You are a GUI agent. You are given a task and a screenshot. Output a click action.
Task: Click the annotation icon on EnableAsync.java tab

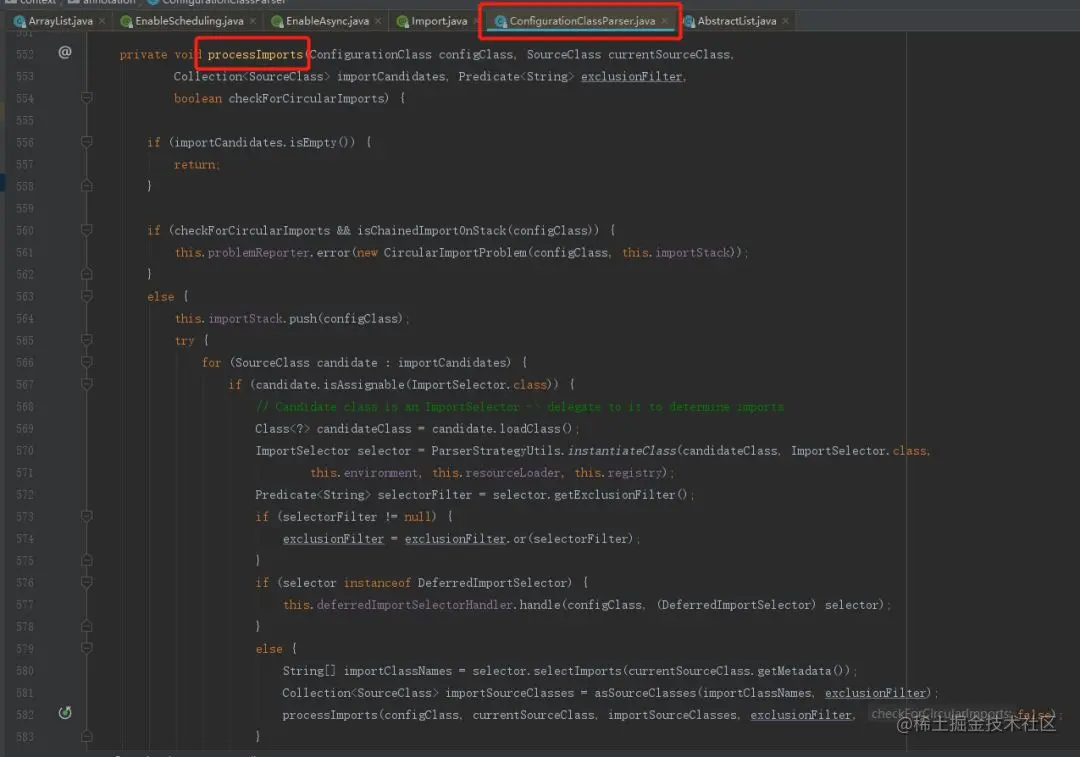point(277,21)
